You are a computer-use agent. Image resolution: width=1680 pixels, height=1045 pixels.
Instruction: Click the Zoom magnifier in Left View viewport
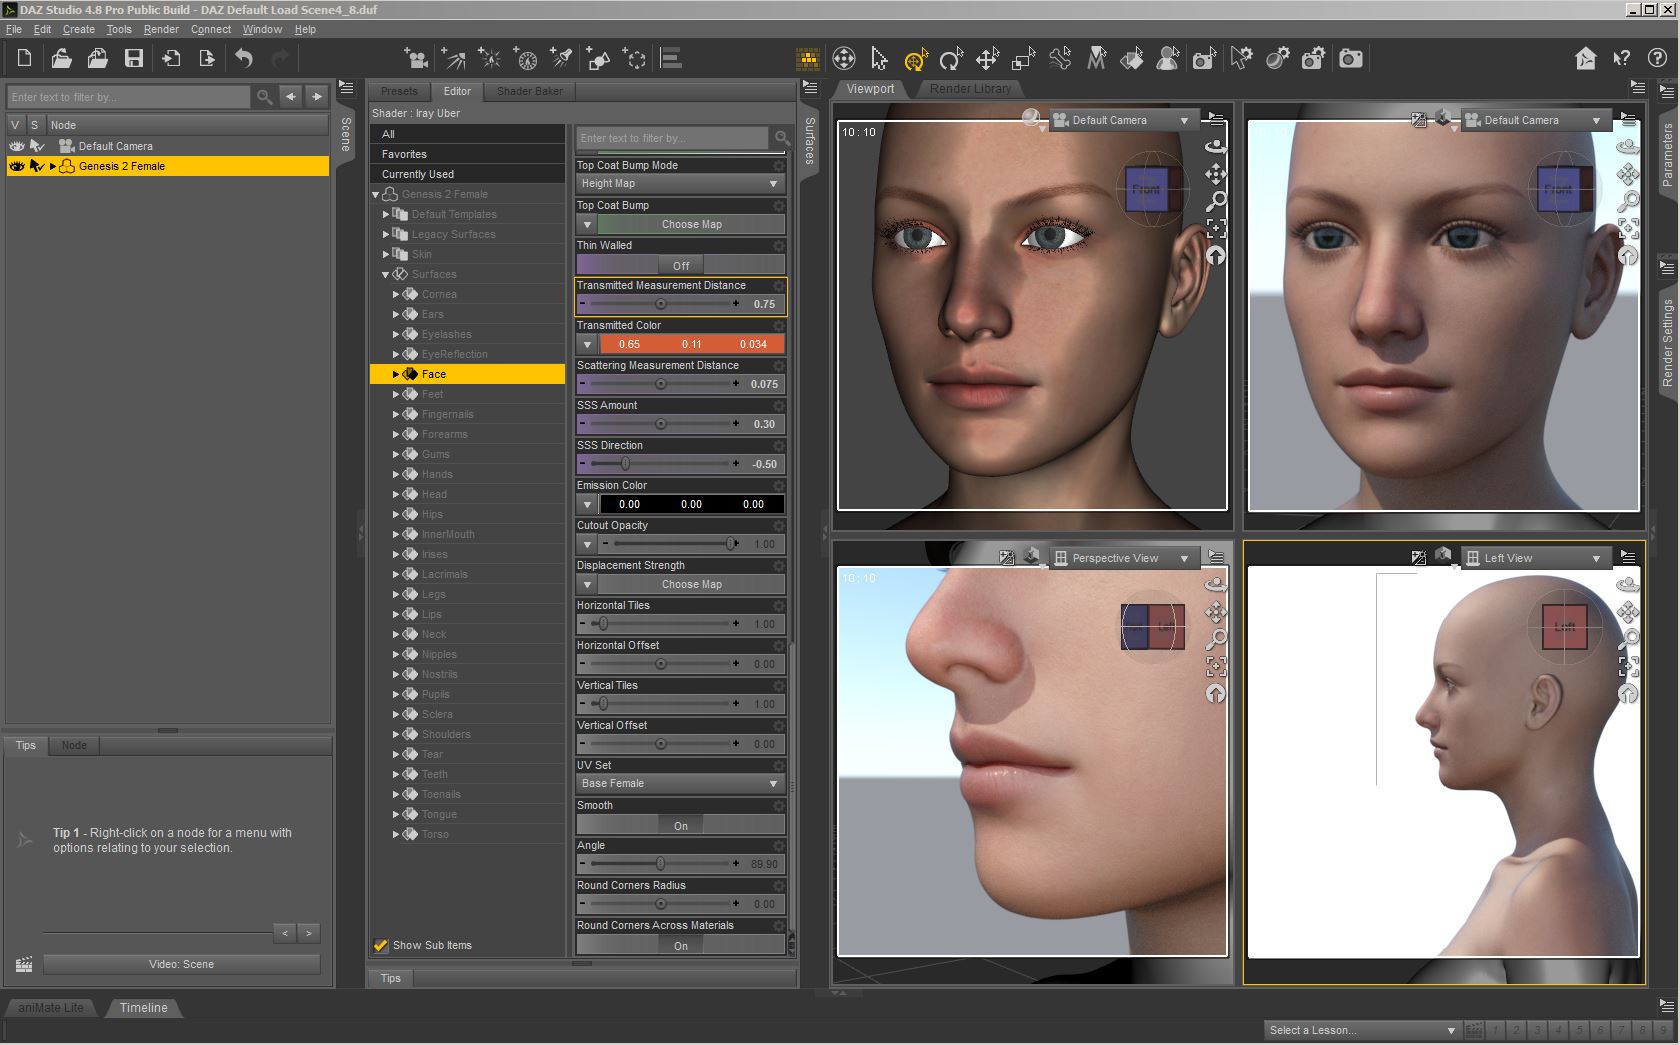coord(1628,639)
